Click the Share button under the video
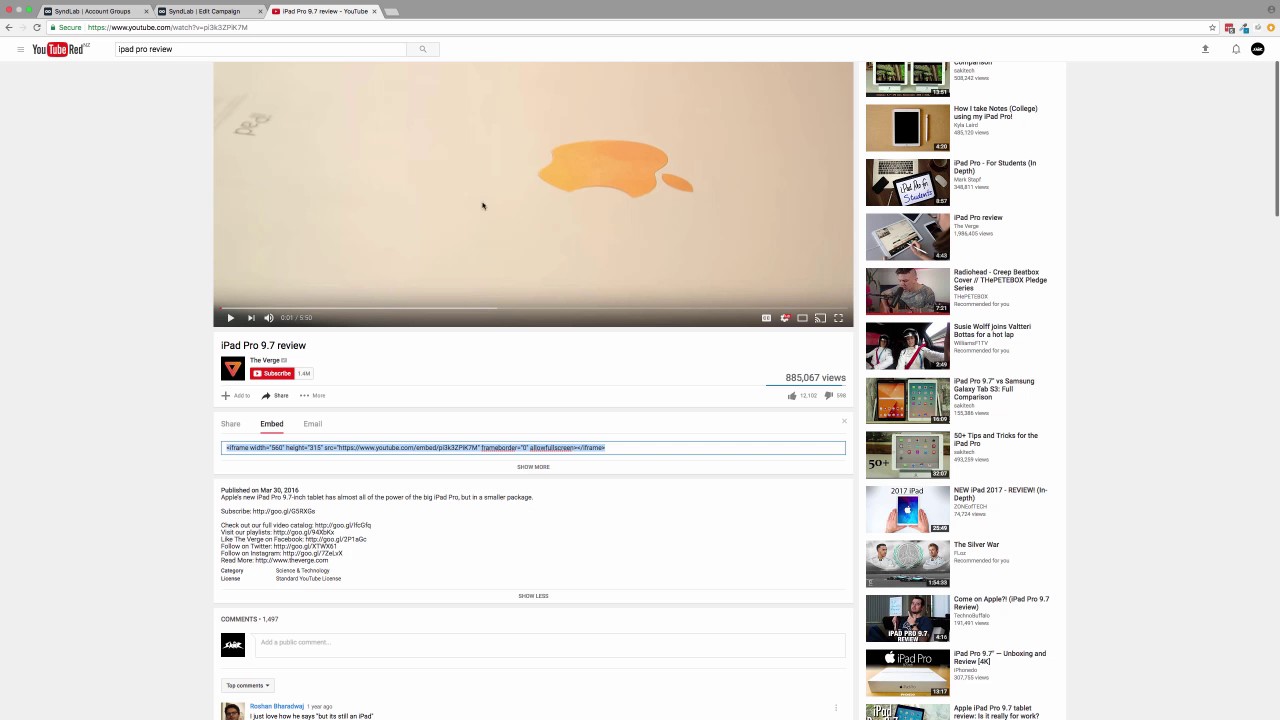Image resolution: width=1280 pixels, height=720 pixels. pyautogui.click(x=275, y=396)
